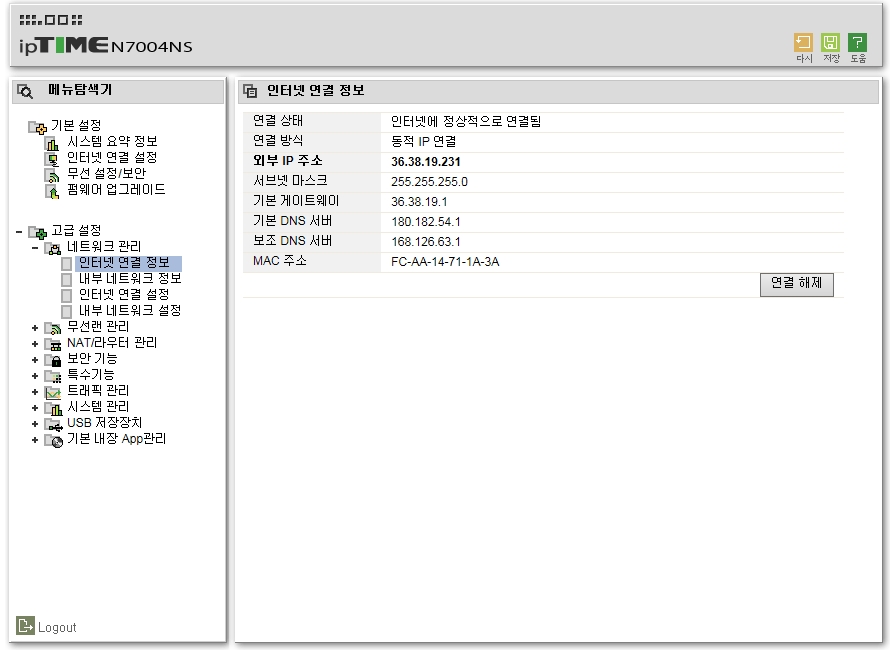Screen dimensions: 895x659
Task: Expand the 트래픽 관리 node
Action: click(35, 392)
